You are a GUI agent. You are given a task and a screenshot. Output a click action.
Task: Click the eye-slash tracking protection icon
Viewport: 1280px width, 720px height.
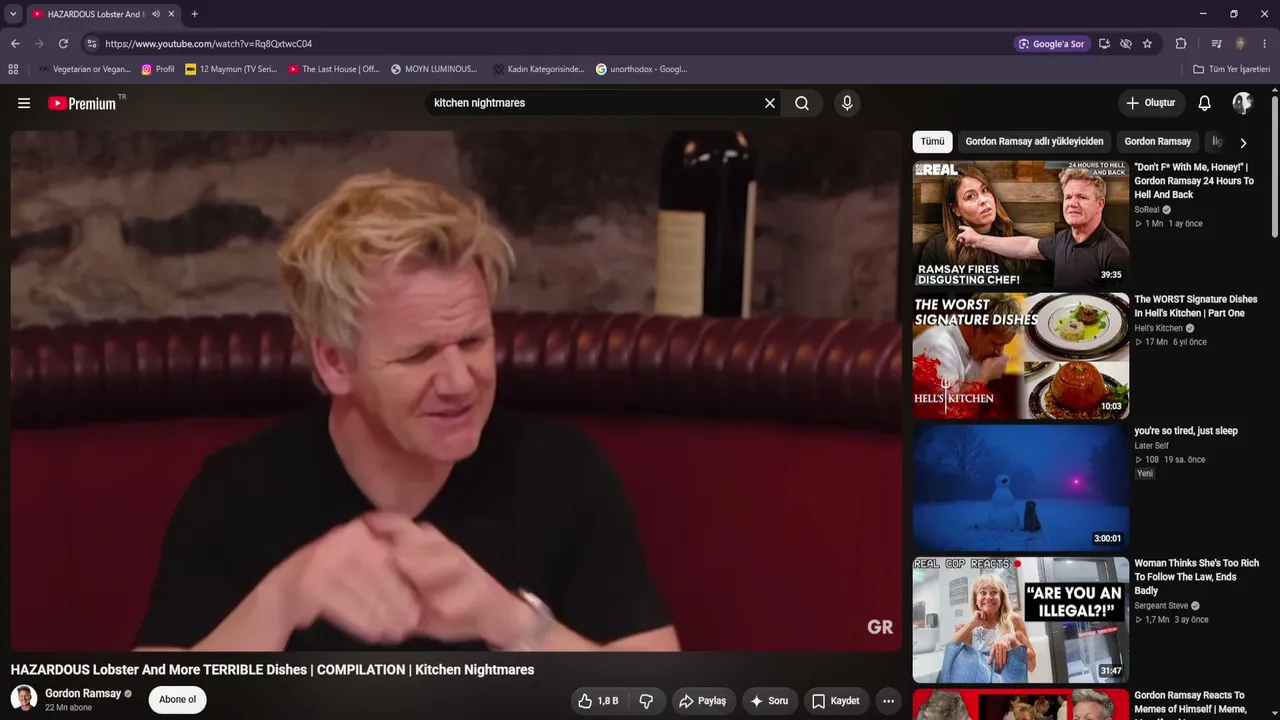tap(1126, 44)
